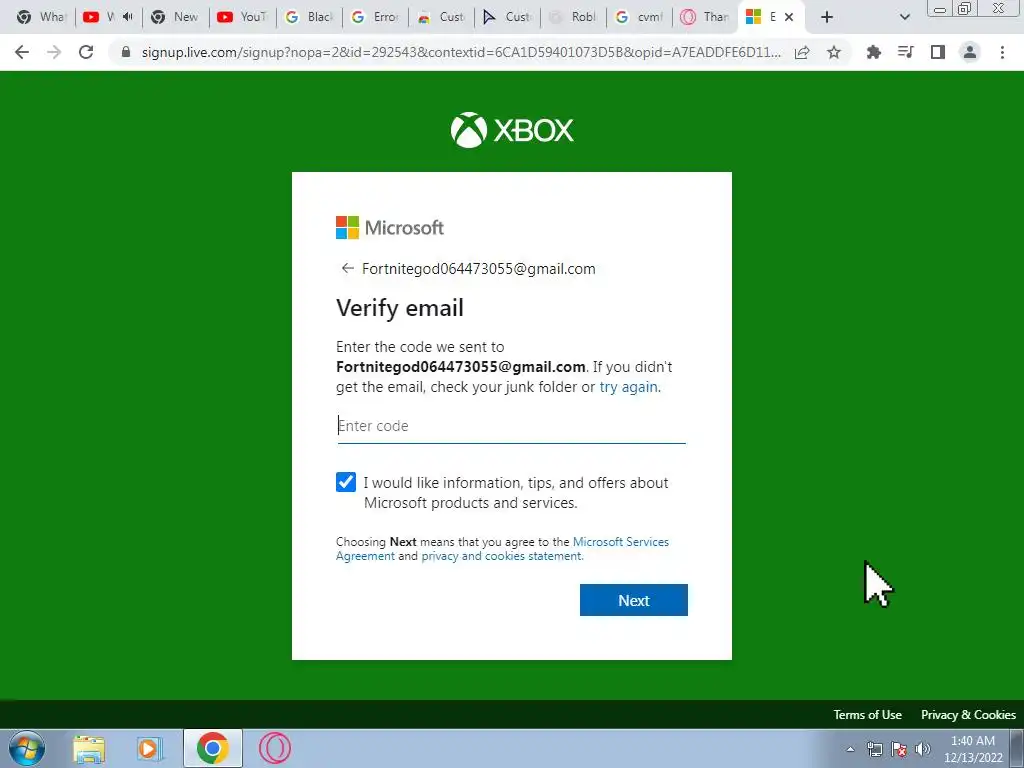Click the email address Fortnitegod064473055@gmail.com header
1024x768 pixels.
tap(479, 268)
